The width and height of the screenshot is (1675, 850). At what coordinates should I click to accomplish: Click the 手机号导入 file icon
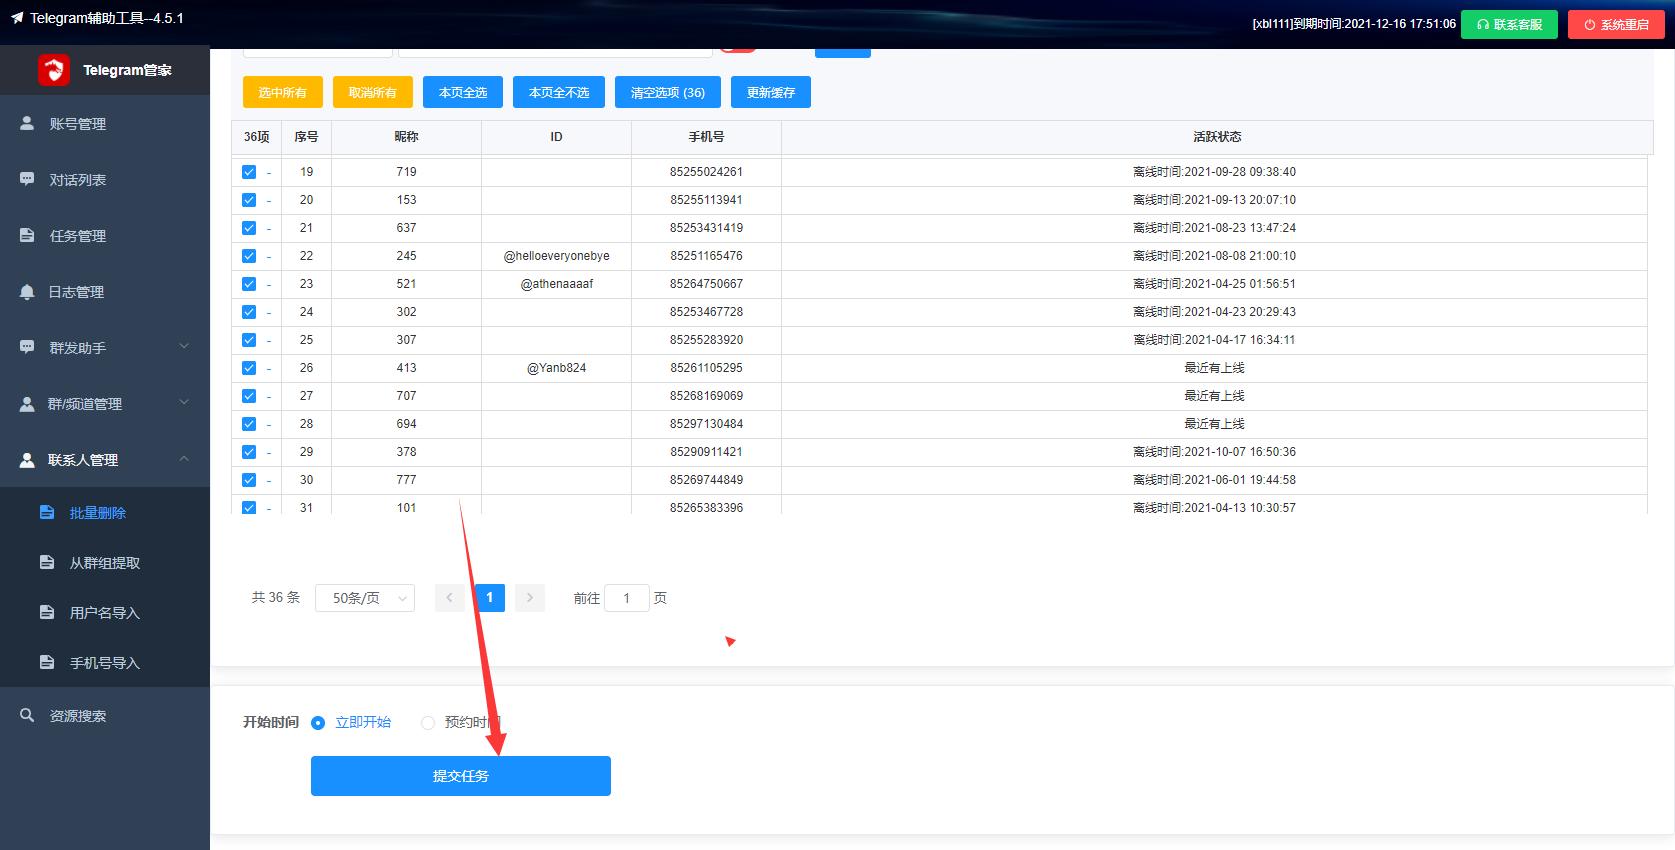47,662
